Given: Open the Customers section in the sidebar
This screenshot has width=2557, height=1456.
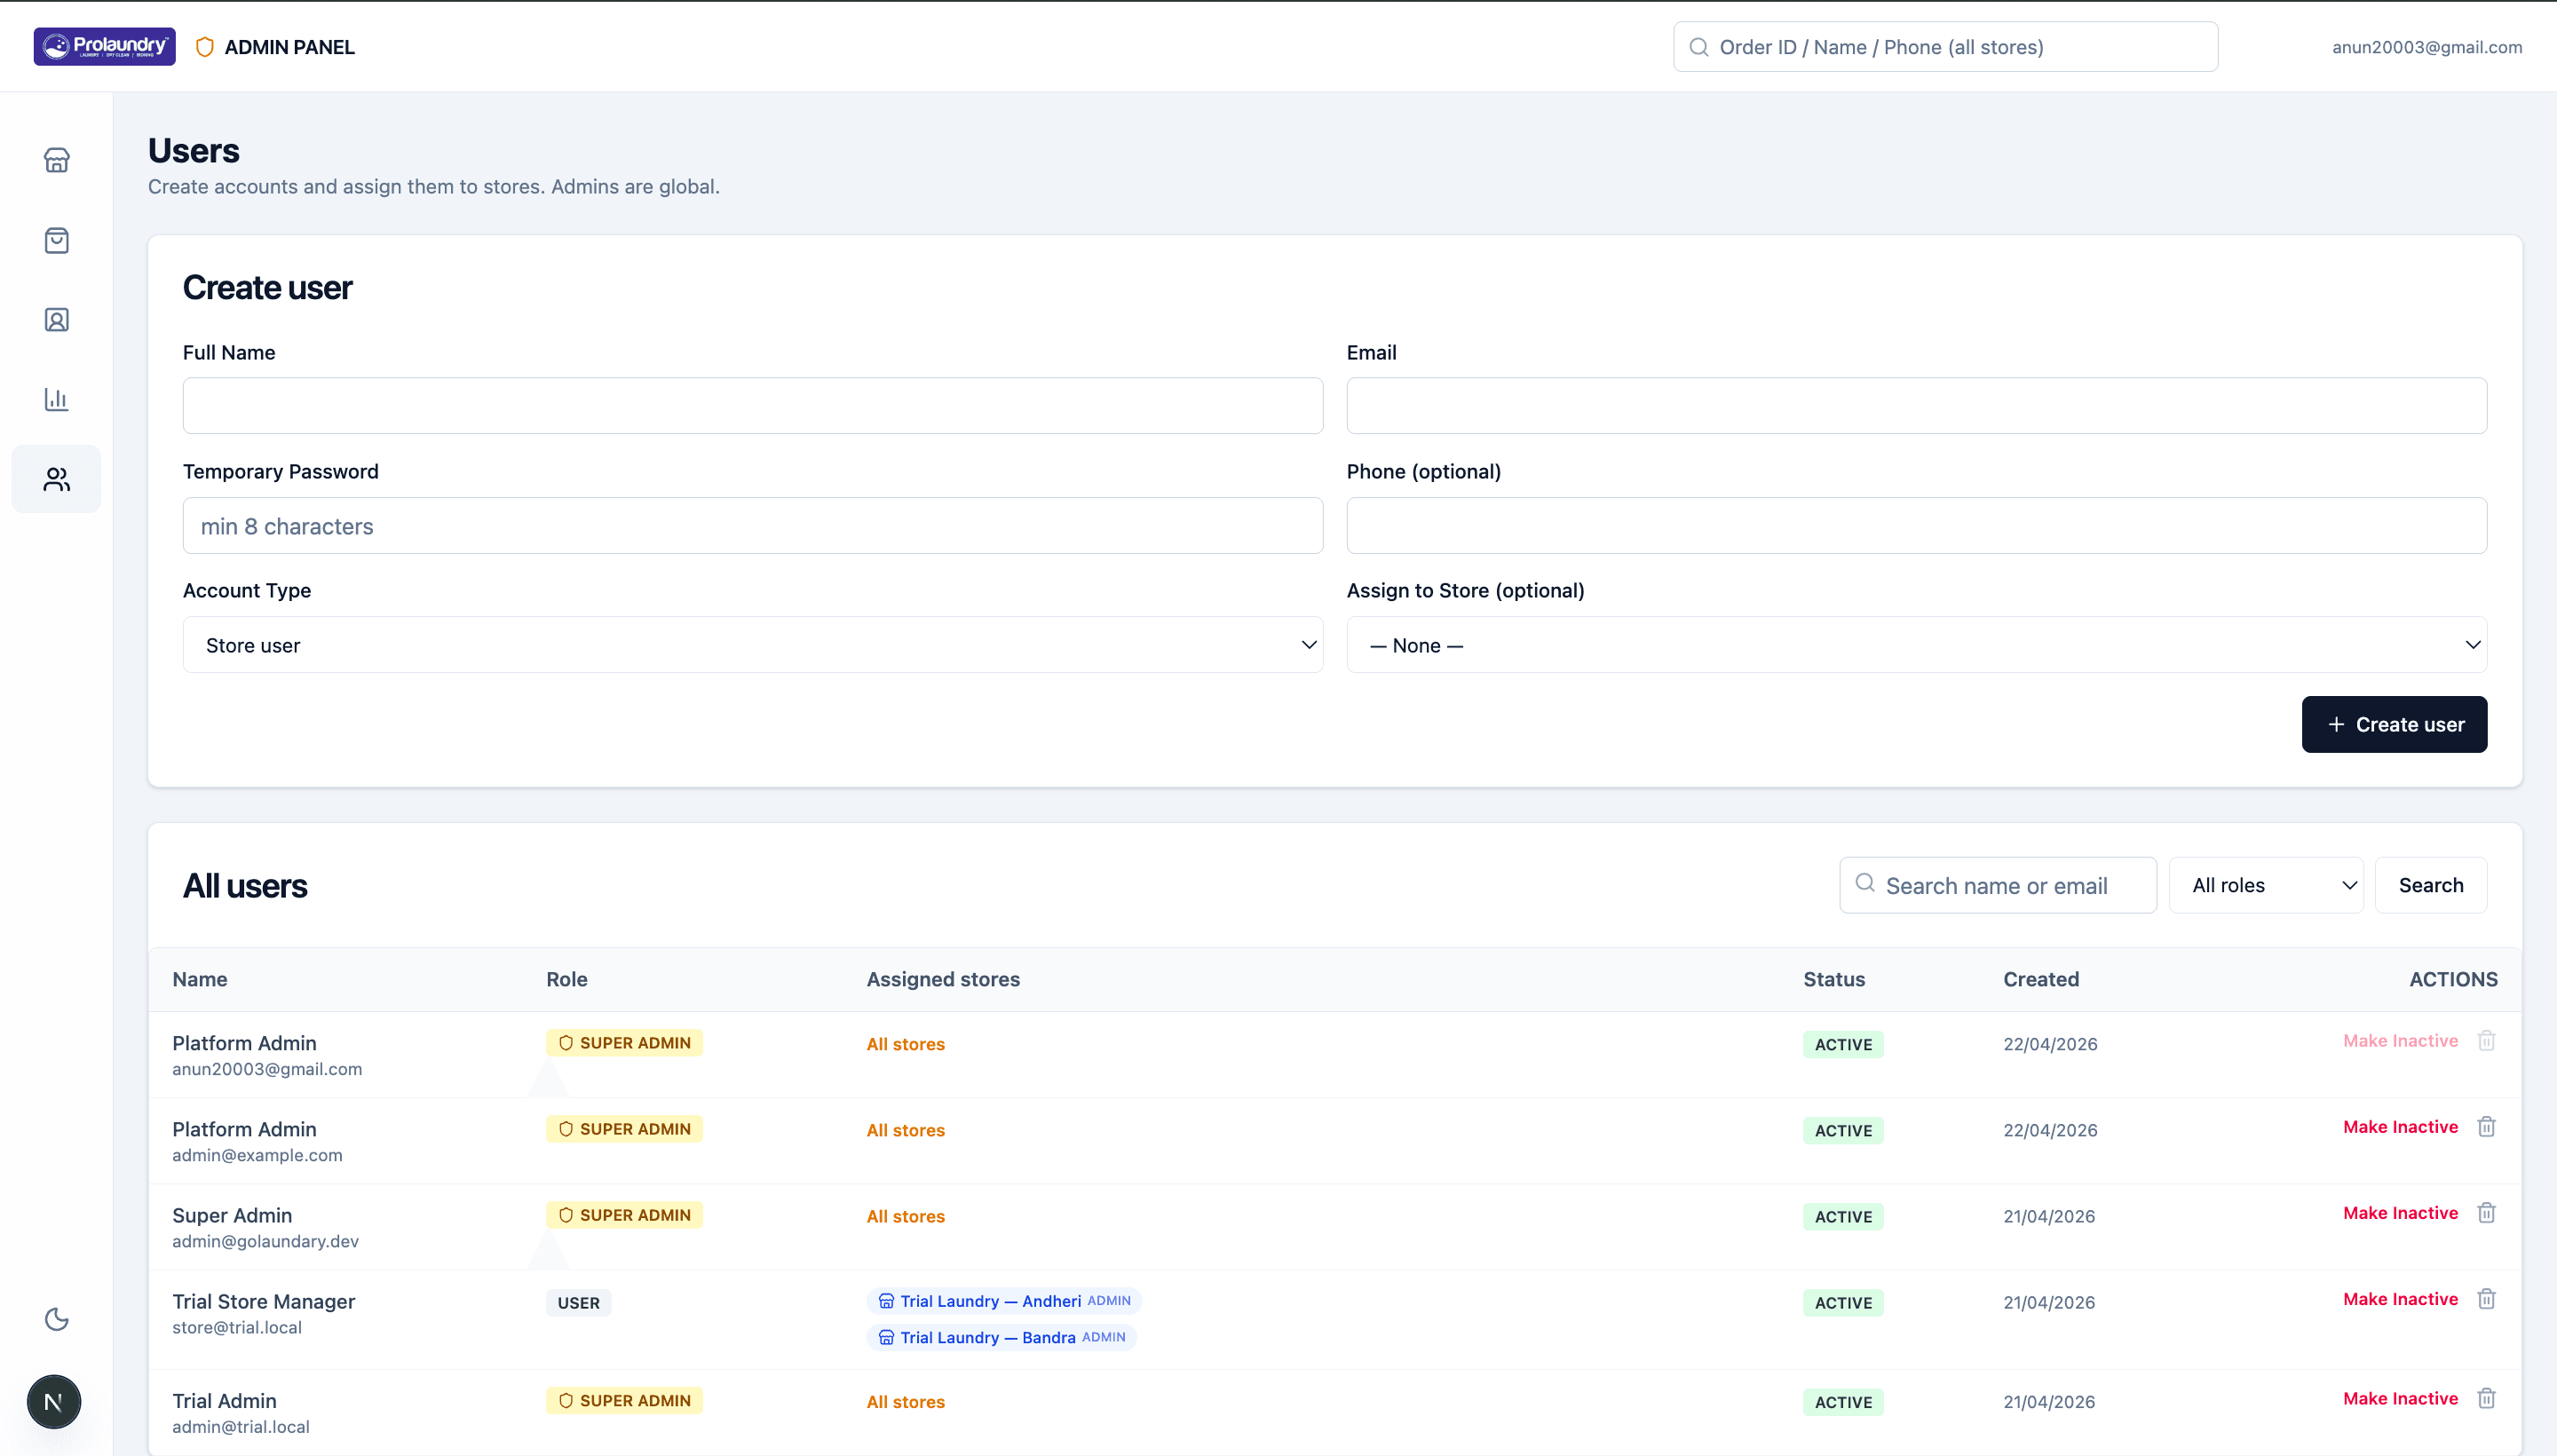Looking at the screenshot, I should coord(56,320).
